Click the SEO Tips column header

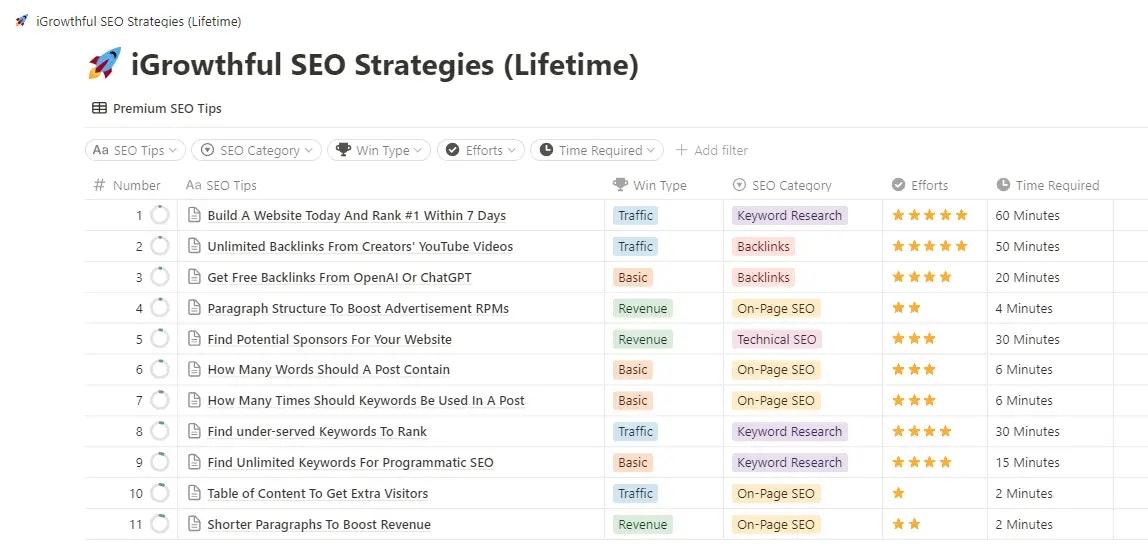click(231, 185)
